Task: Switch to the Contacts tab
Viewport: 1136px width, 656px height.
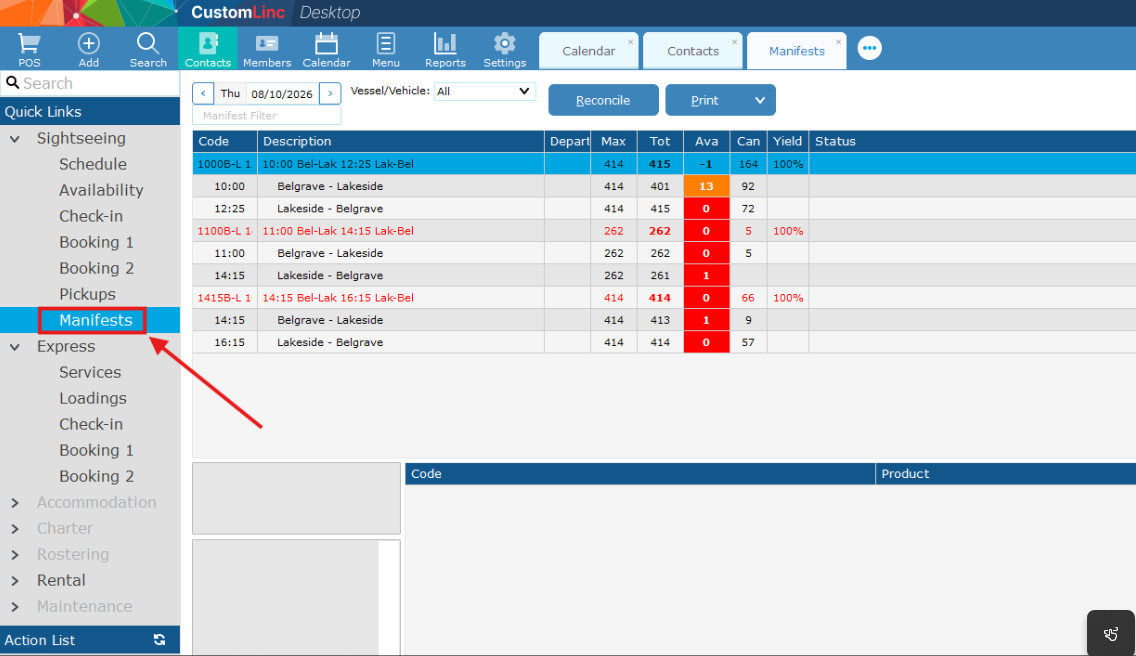Action: click(693, 51)
